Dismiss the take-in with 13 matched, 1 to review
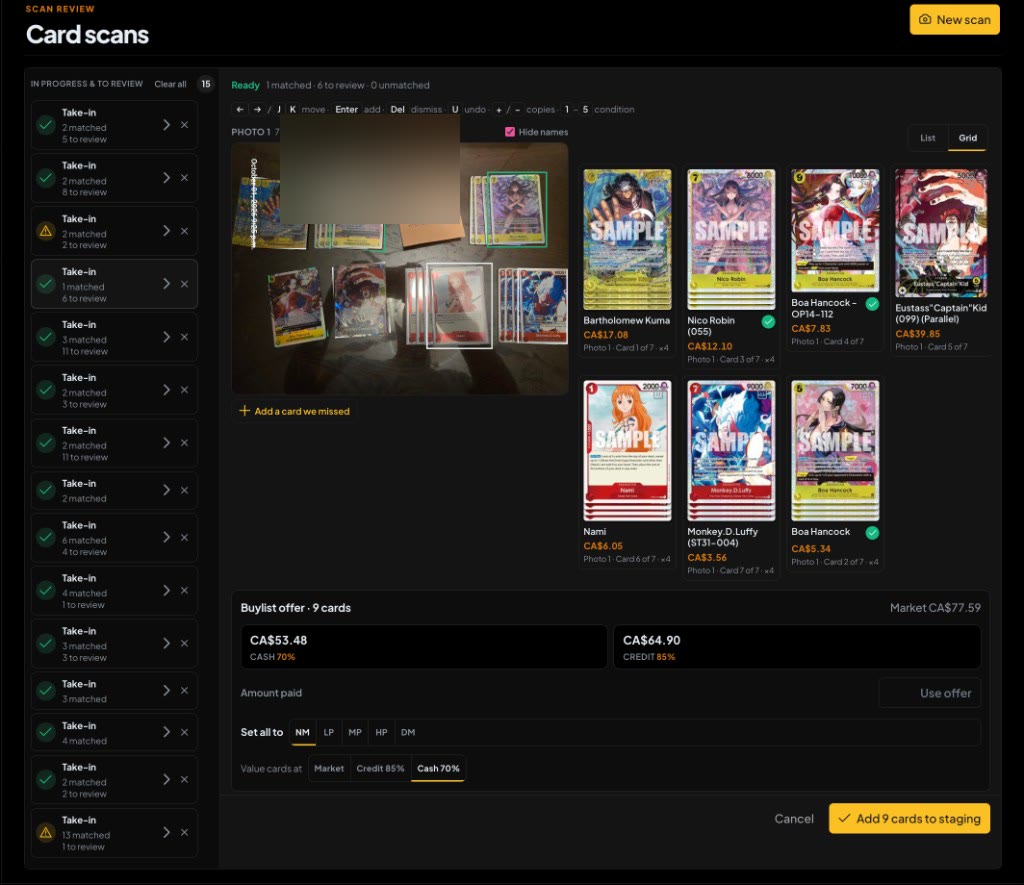Screen dimensions: 1024x885 pos(185,832)
